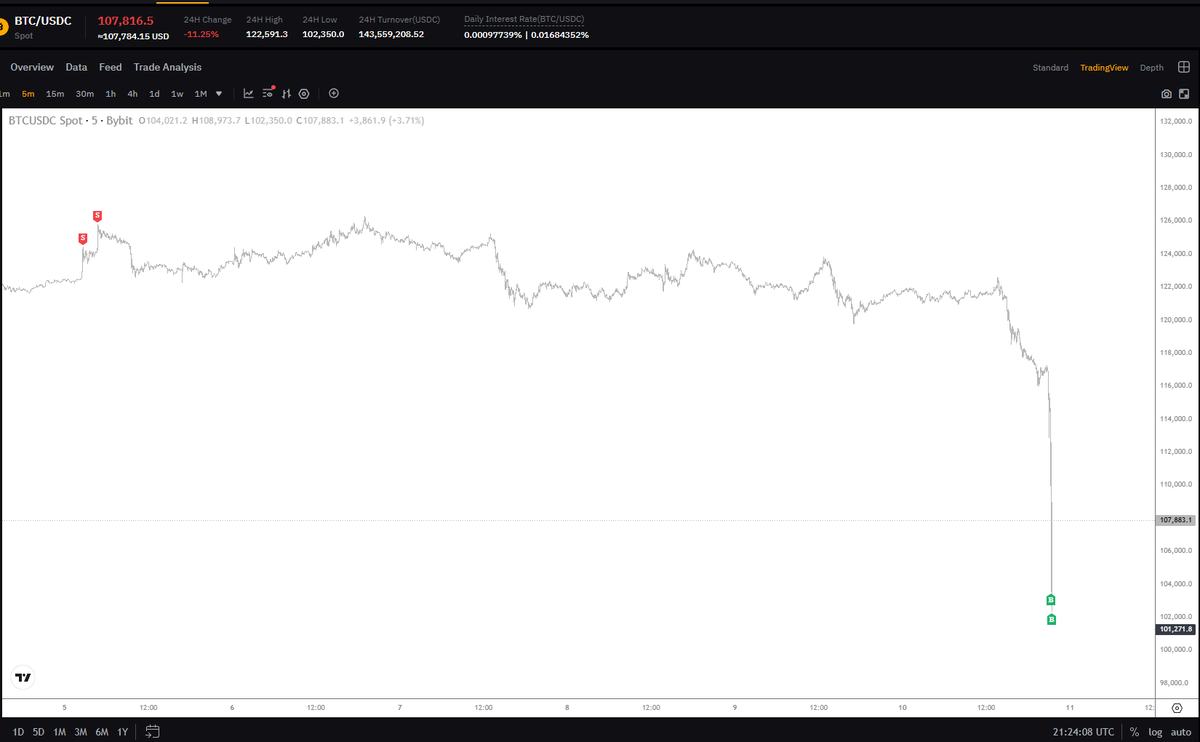This screenshot has width=1200, height=742.
Task: Click Daily Interest Rate(BTC/USDC) label
Action: 524,20
